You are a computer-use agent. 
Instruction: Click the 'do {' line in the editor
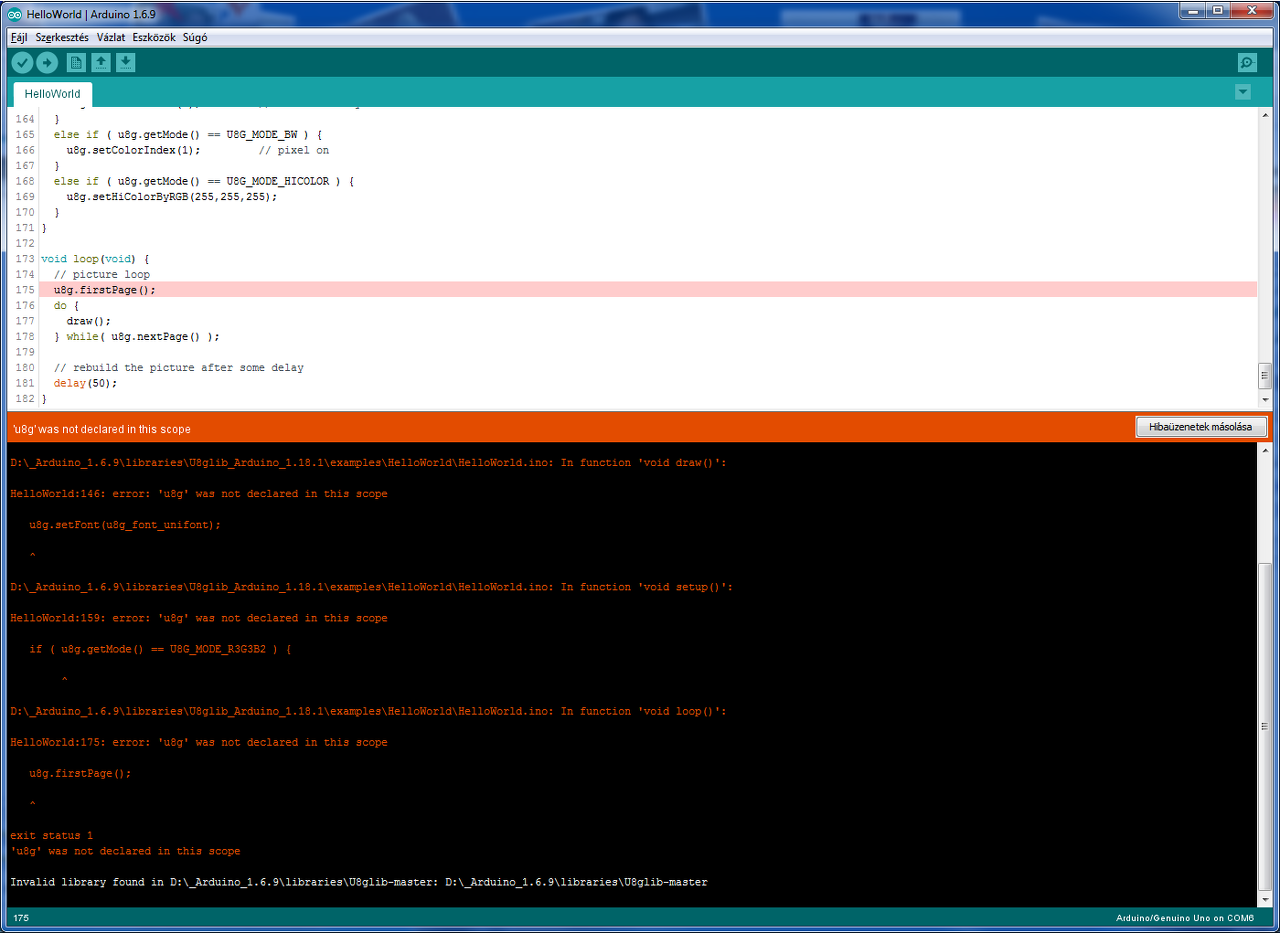point(67,305)
